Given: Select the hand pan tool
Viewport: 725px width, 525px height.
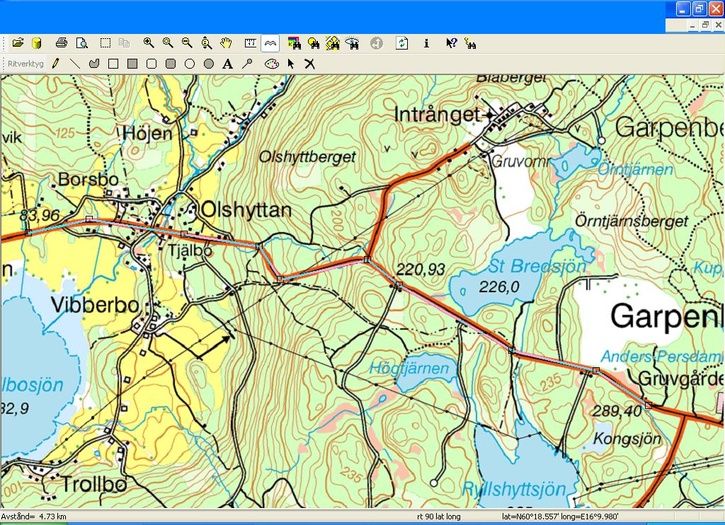Looking at the screenshot, I should tap(226, 43).
